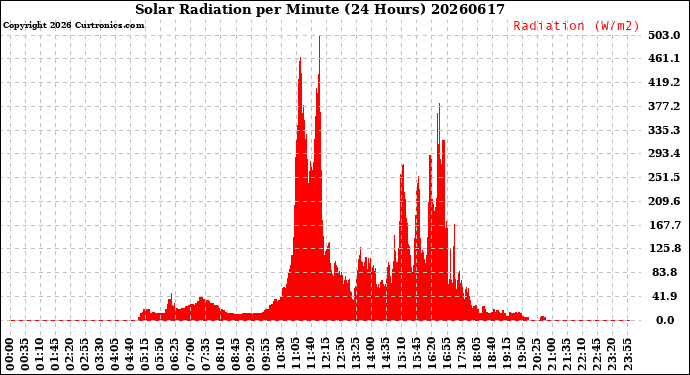This screenshot has height=375, width=690.
Task: Click the 09:20 time axis label
Action: 251,355
